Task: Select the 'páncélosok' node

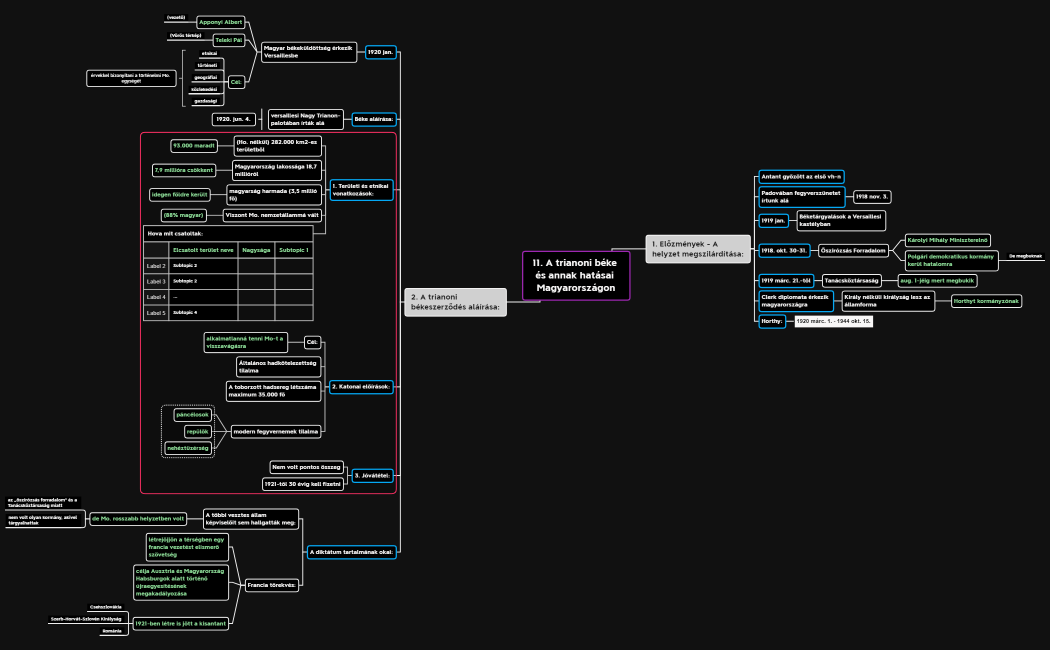Action: pos(192,414)
